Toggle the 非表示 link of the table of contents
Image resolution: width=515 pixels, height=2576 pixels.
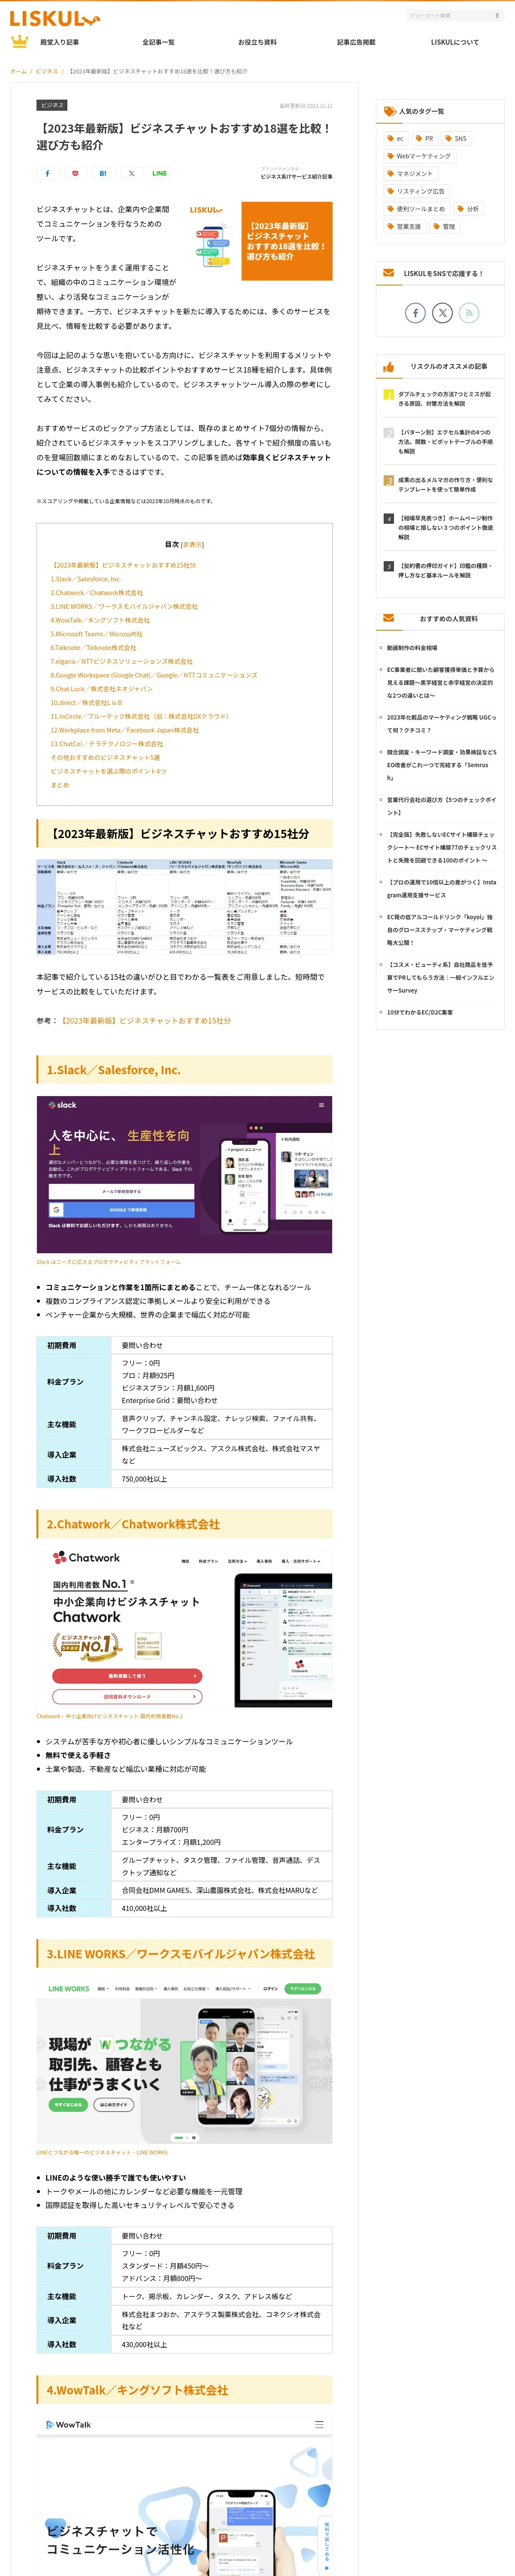pos(192,545)
